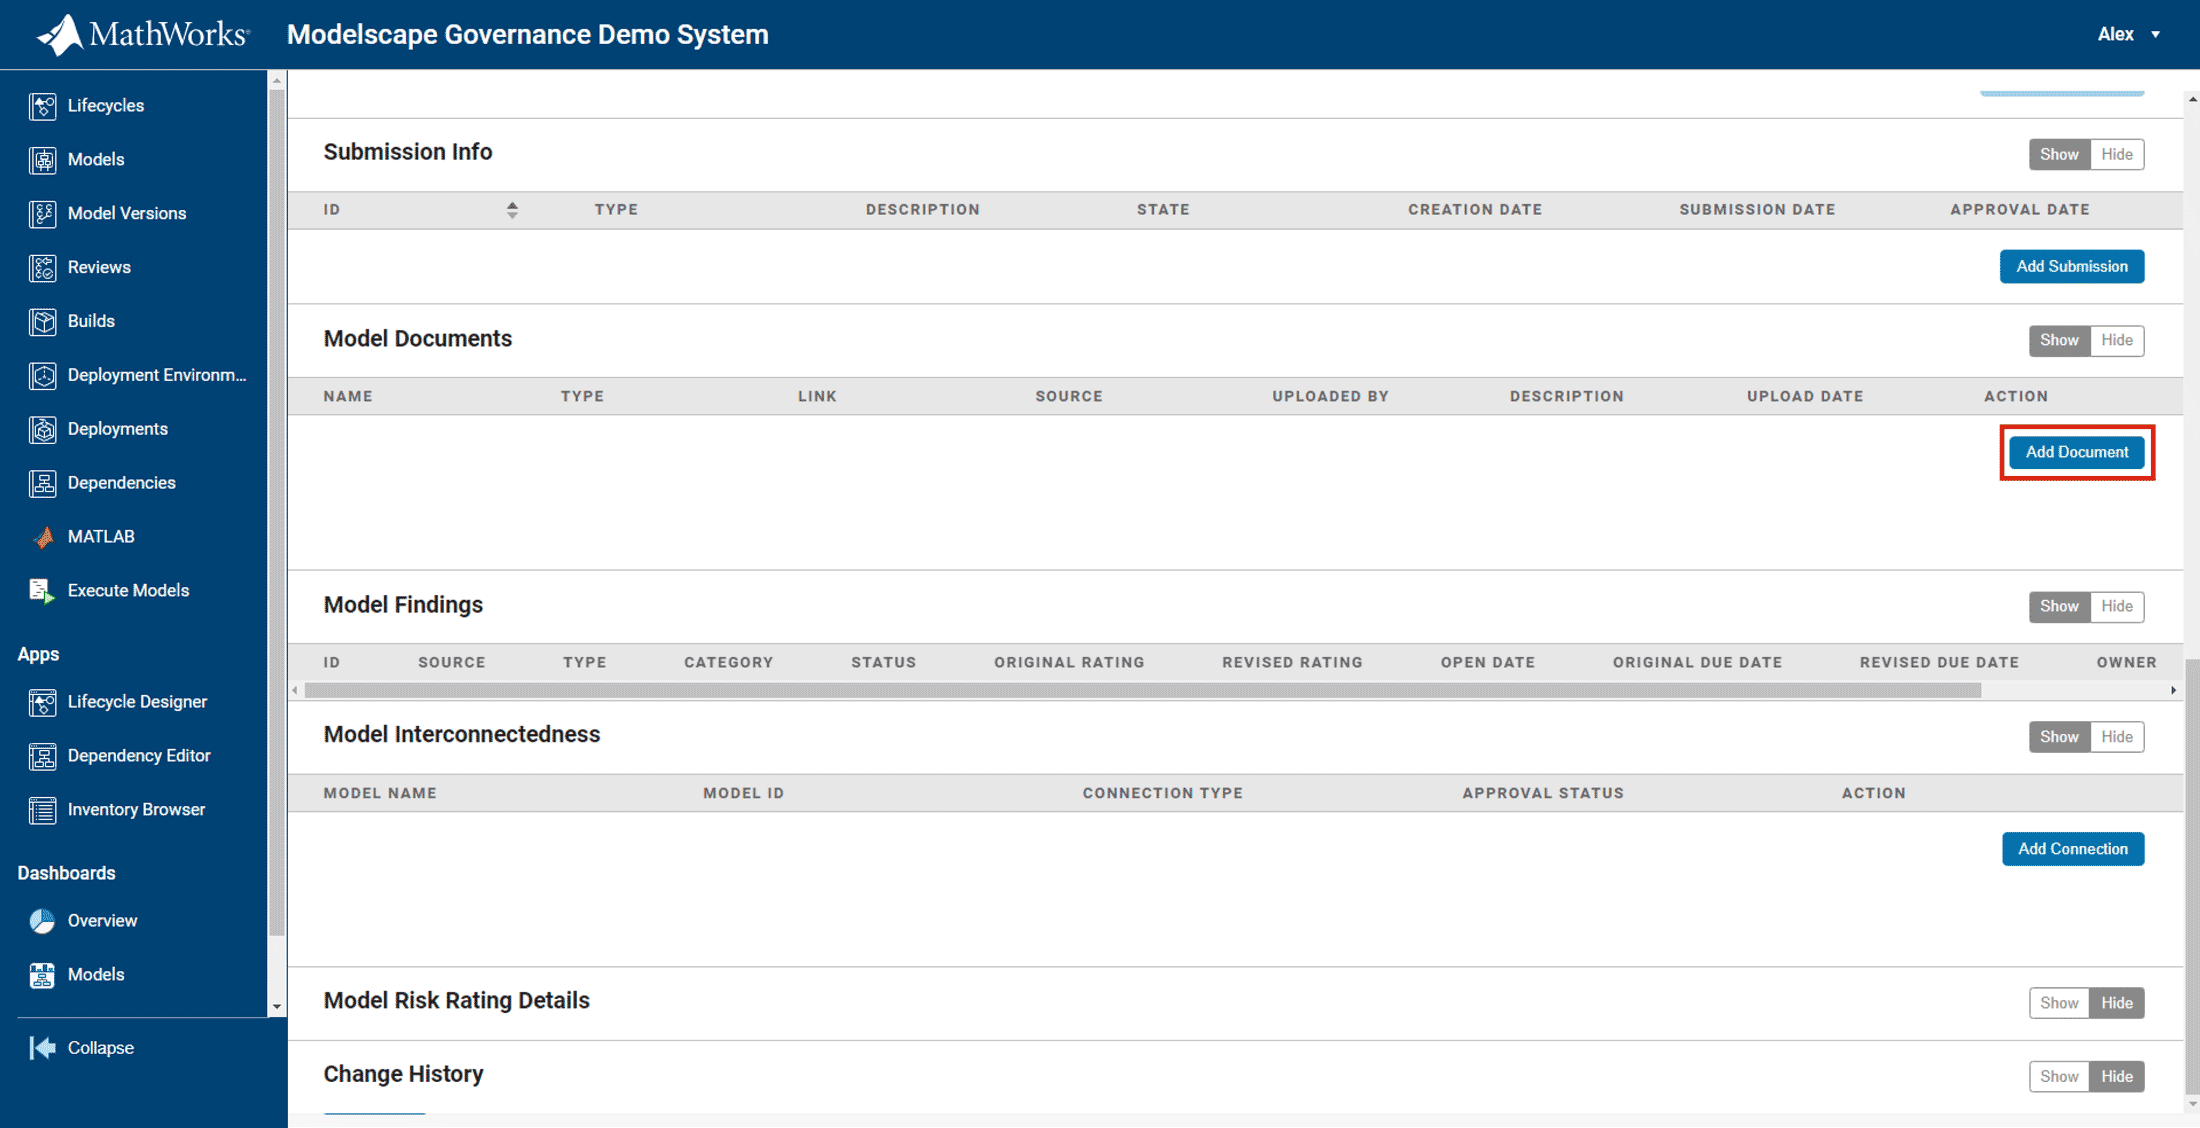2200x1128 pixels.
Task: Open Execute Models icon
Action: click(42, 591)
